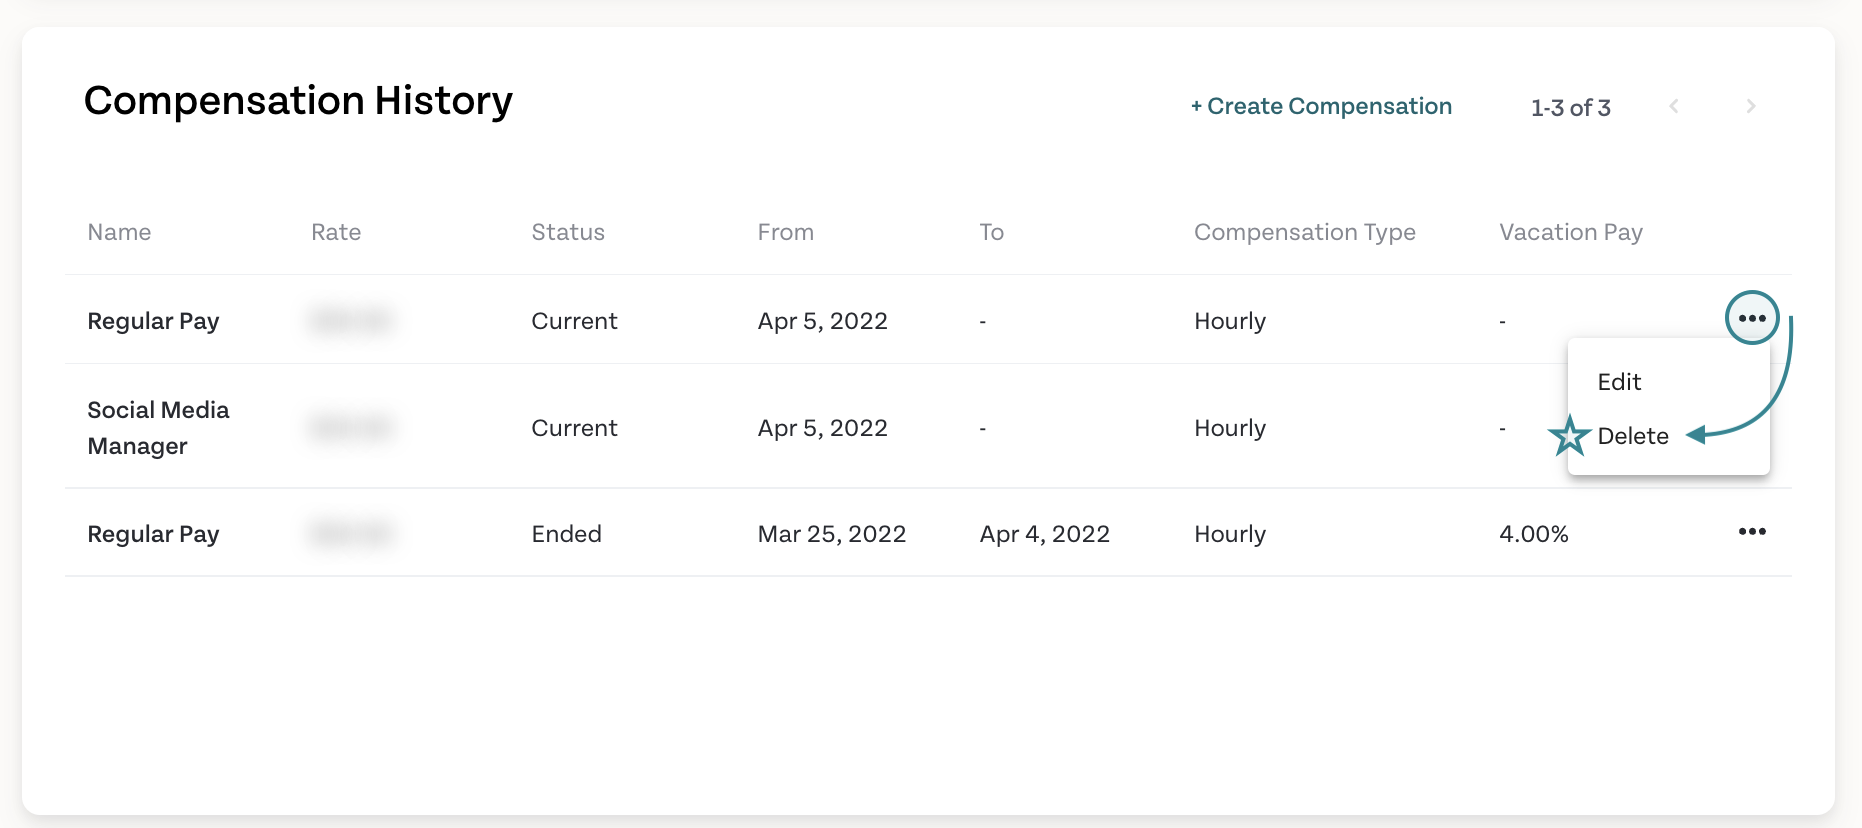Open the three-dot menu for ended Regular Pay

click(x=1752, y=532)
